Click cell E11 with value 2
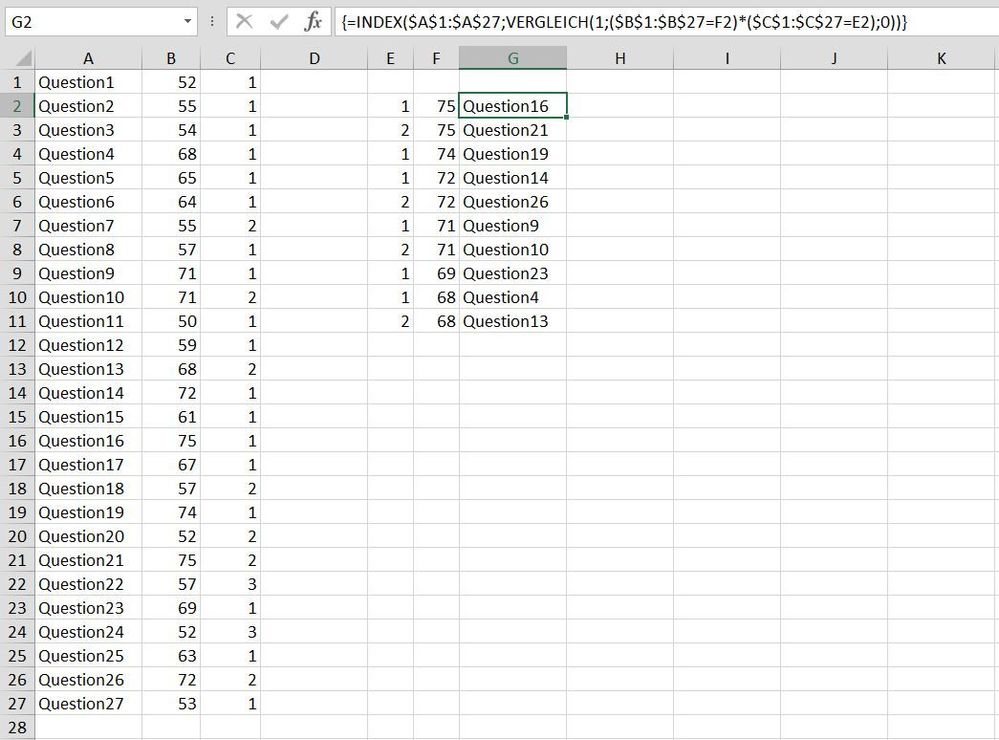The width and height of the screenshot is (999, 740). pos(390,321)
